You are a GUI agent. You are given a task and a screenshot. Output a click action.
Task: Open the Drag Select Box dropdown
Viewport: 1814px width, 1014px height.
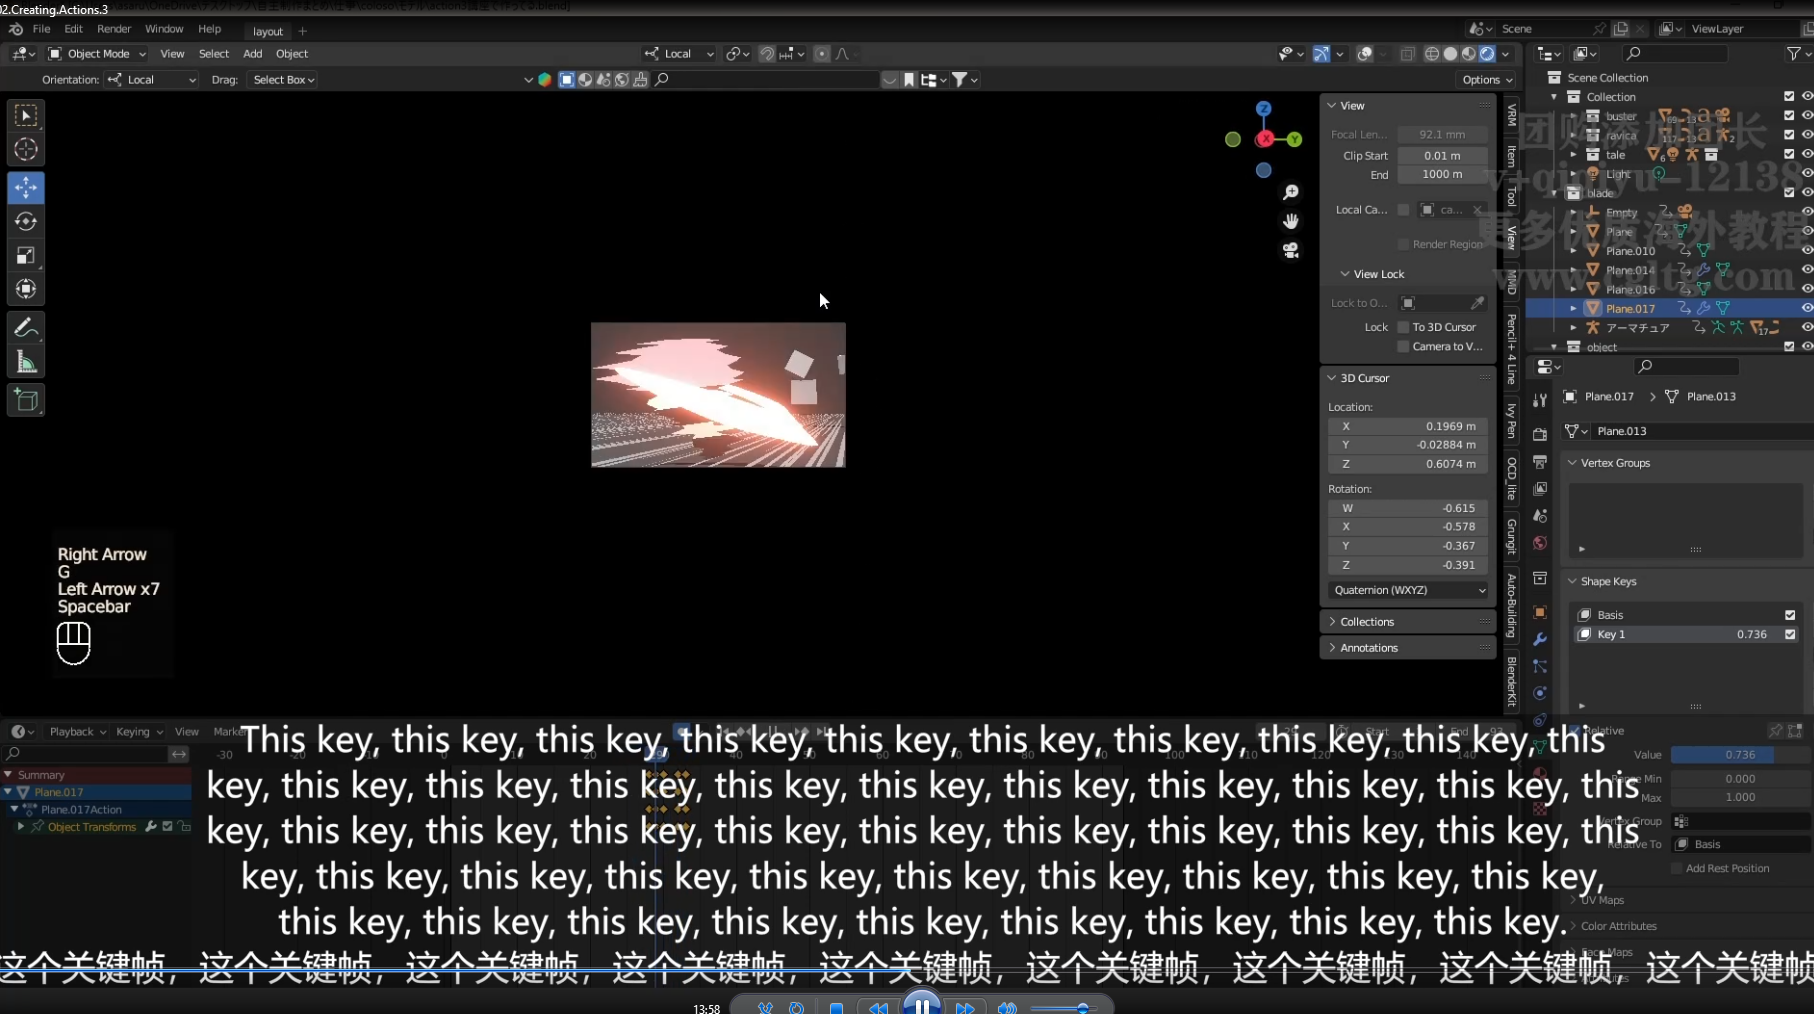click(283, 80)
